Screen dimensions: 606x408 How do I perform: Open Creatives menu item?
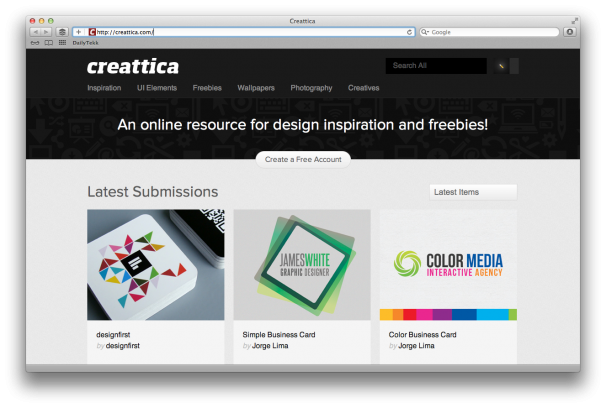pos(363,88)
